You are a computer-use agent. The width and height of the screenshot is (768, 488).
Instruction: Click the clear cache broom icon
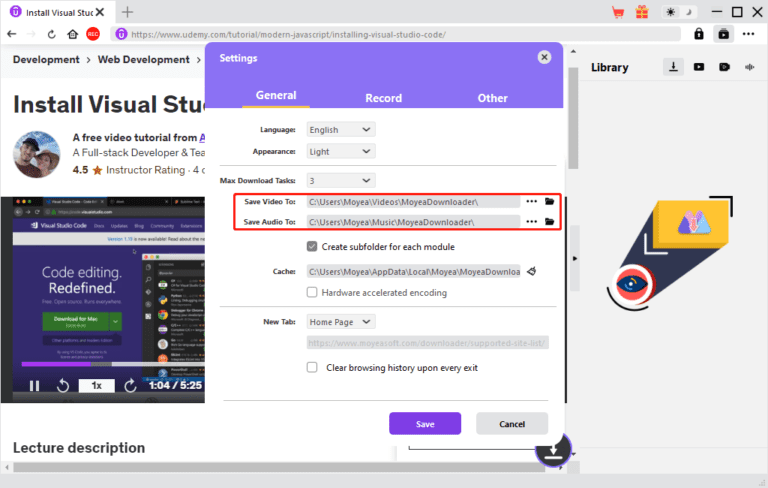pos(532,271)
